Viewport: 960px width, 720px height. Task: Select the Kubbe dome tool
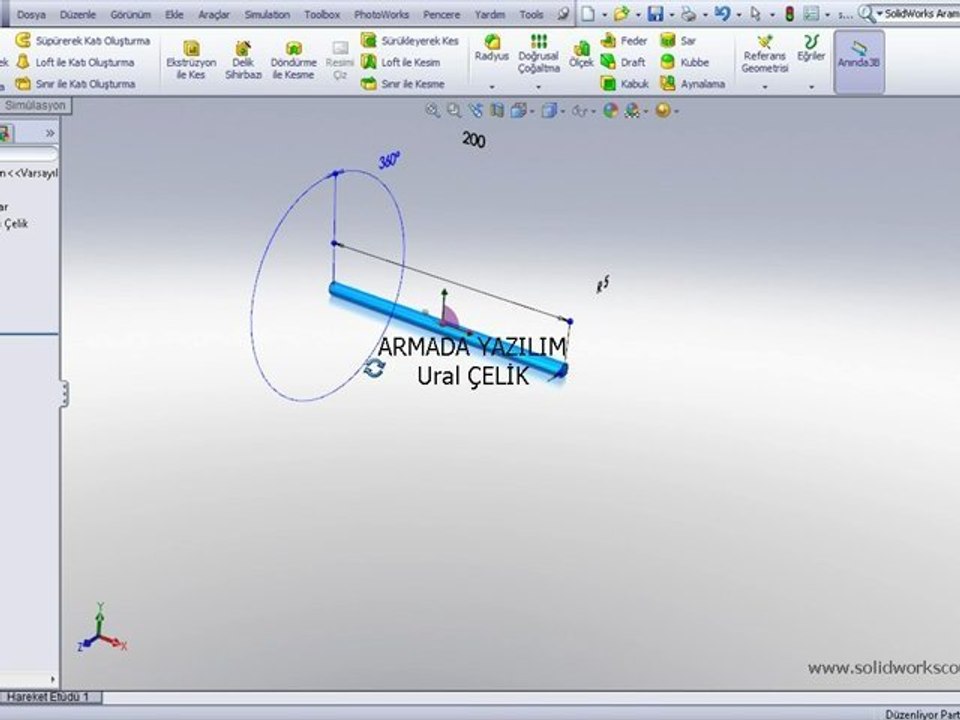684,62
